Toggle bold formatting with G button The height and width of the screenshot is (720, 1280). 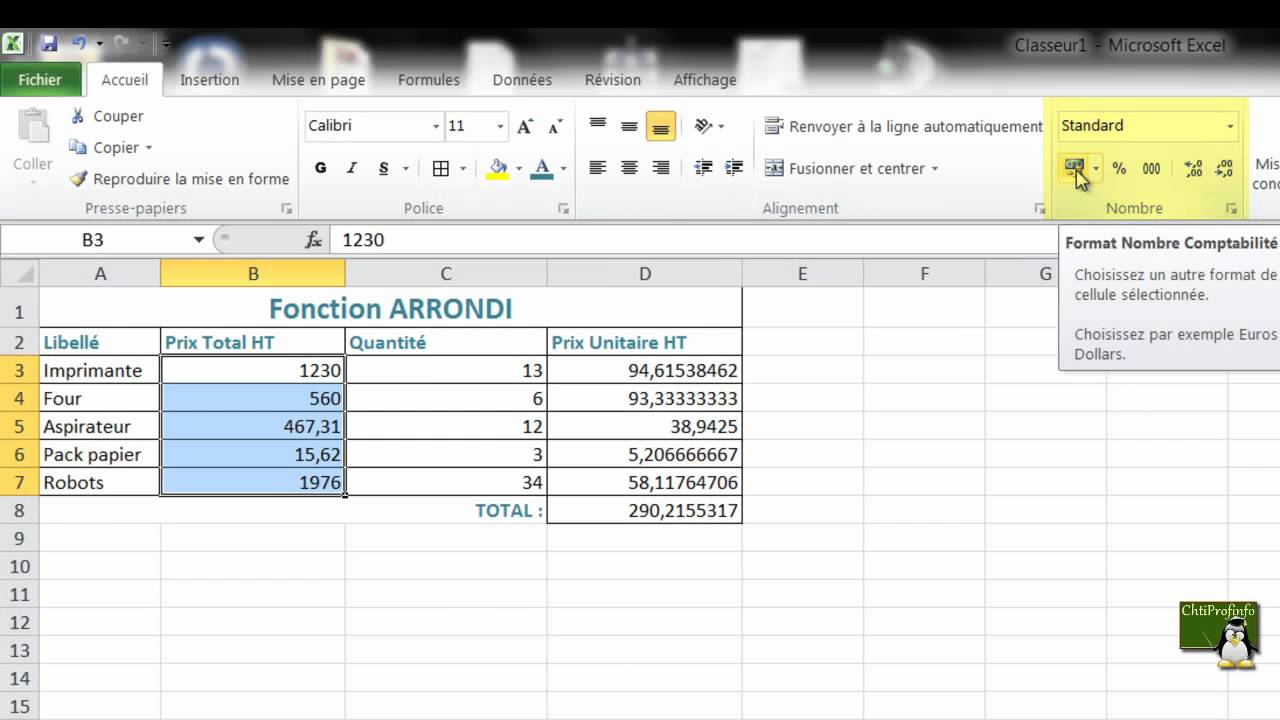click(320, 169)
